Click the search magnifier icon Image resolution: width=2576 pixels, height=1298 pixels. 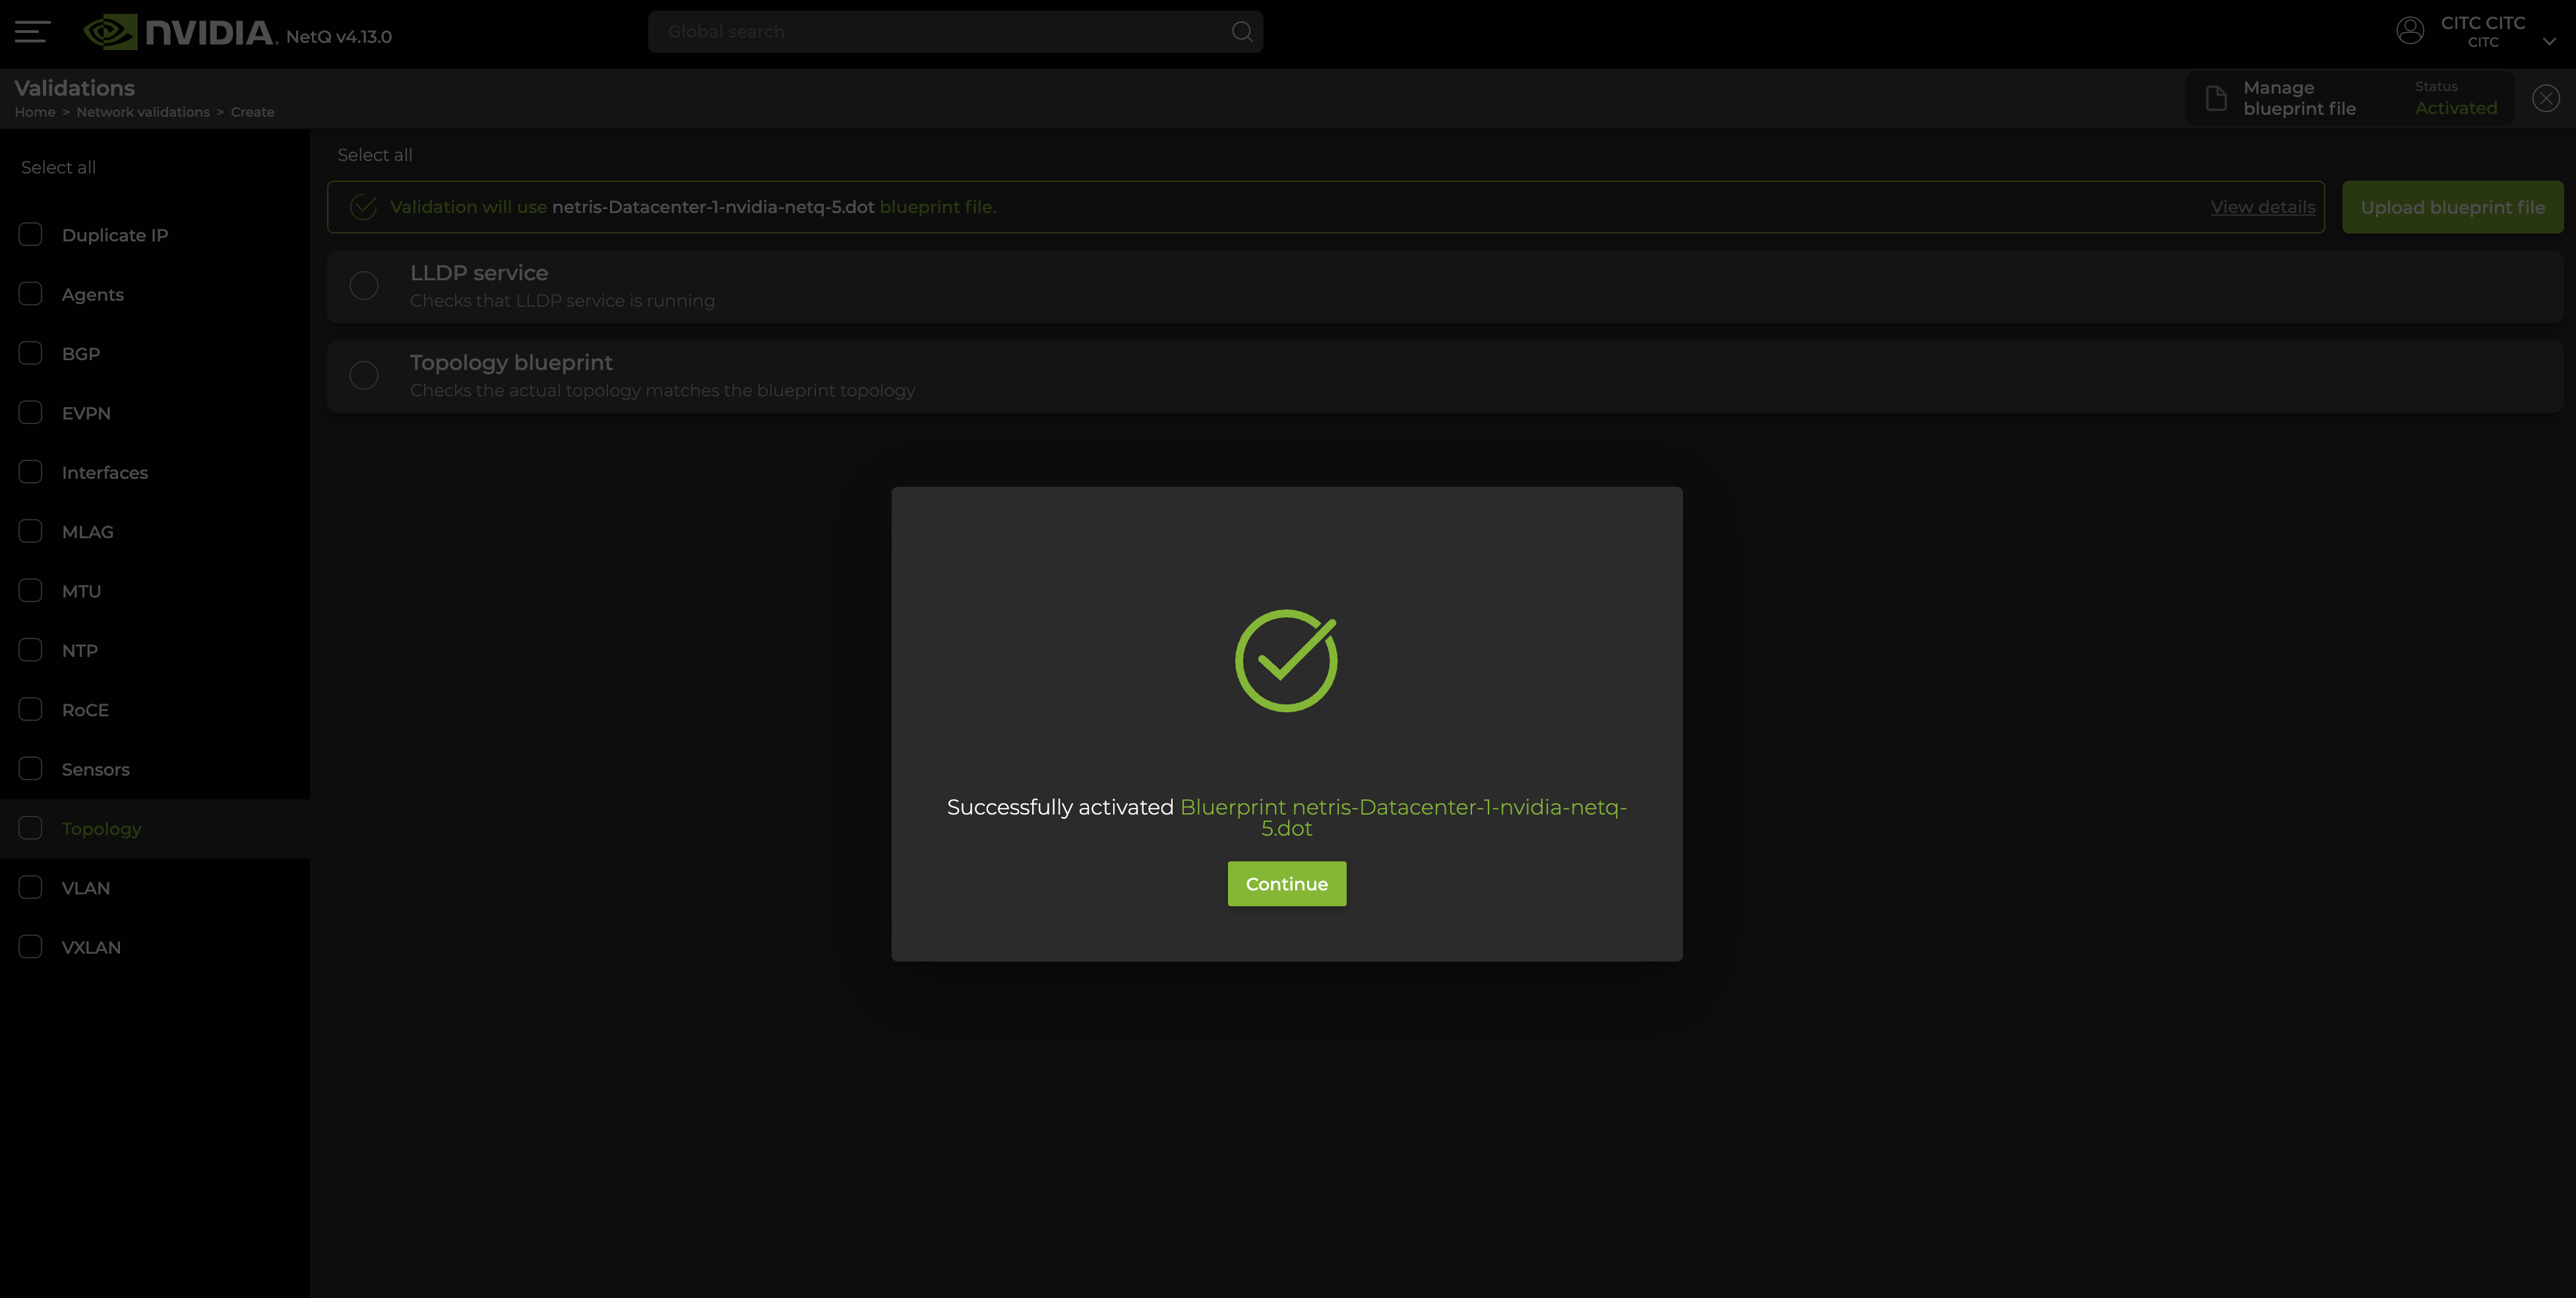click(1241, 31)
